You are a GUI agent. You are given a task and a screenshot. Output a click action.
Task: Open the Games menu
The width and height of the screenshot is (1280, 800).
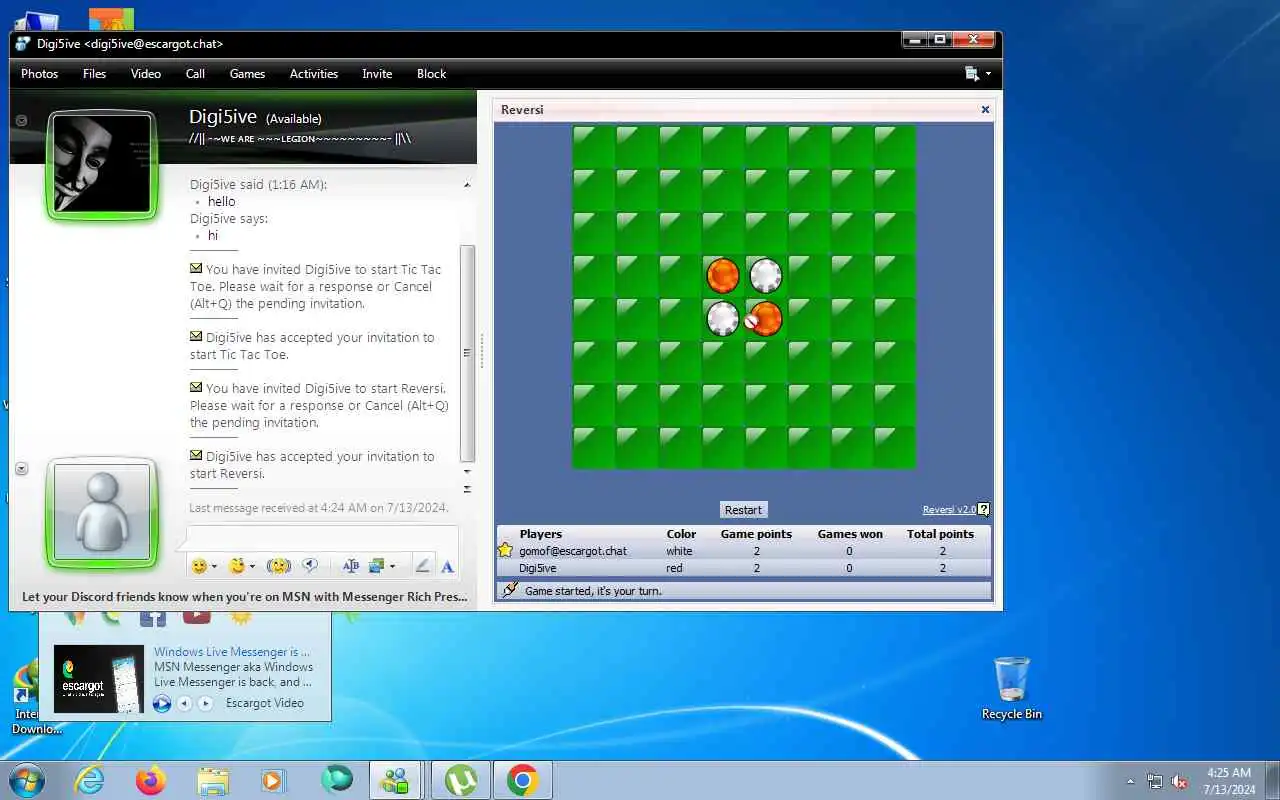[247, 74]
